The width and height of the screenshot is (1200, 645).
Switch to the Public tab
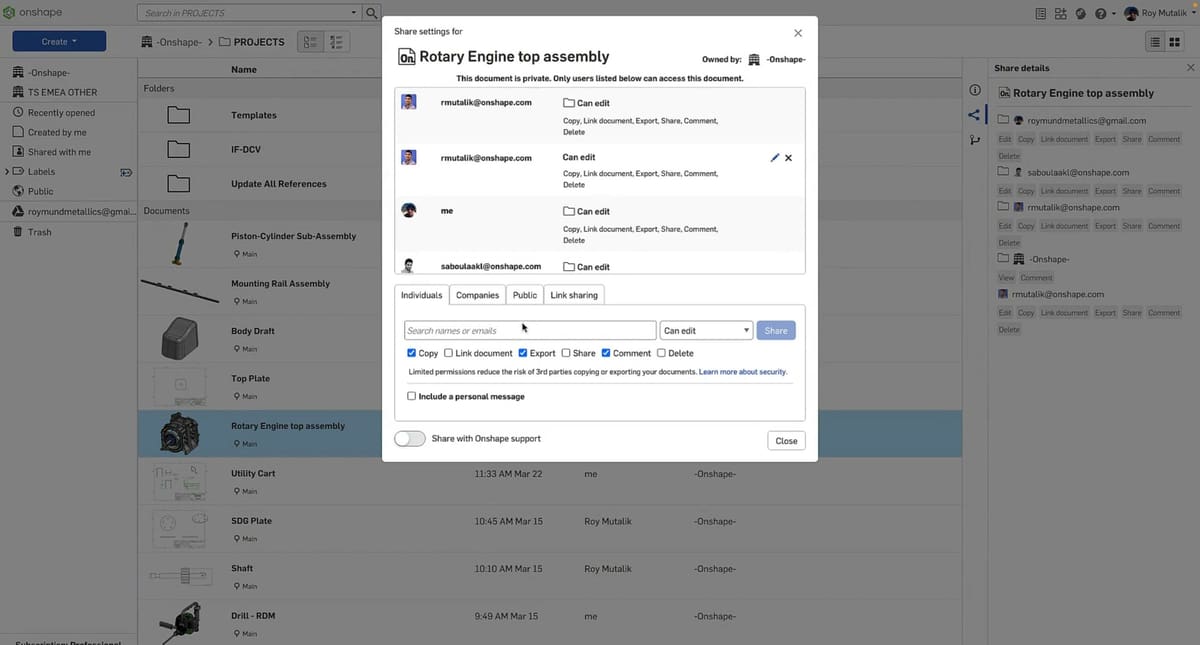[525, 295]
